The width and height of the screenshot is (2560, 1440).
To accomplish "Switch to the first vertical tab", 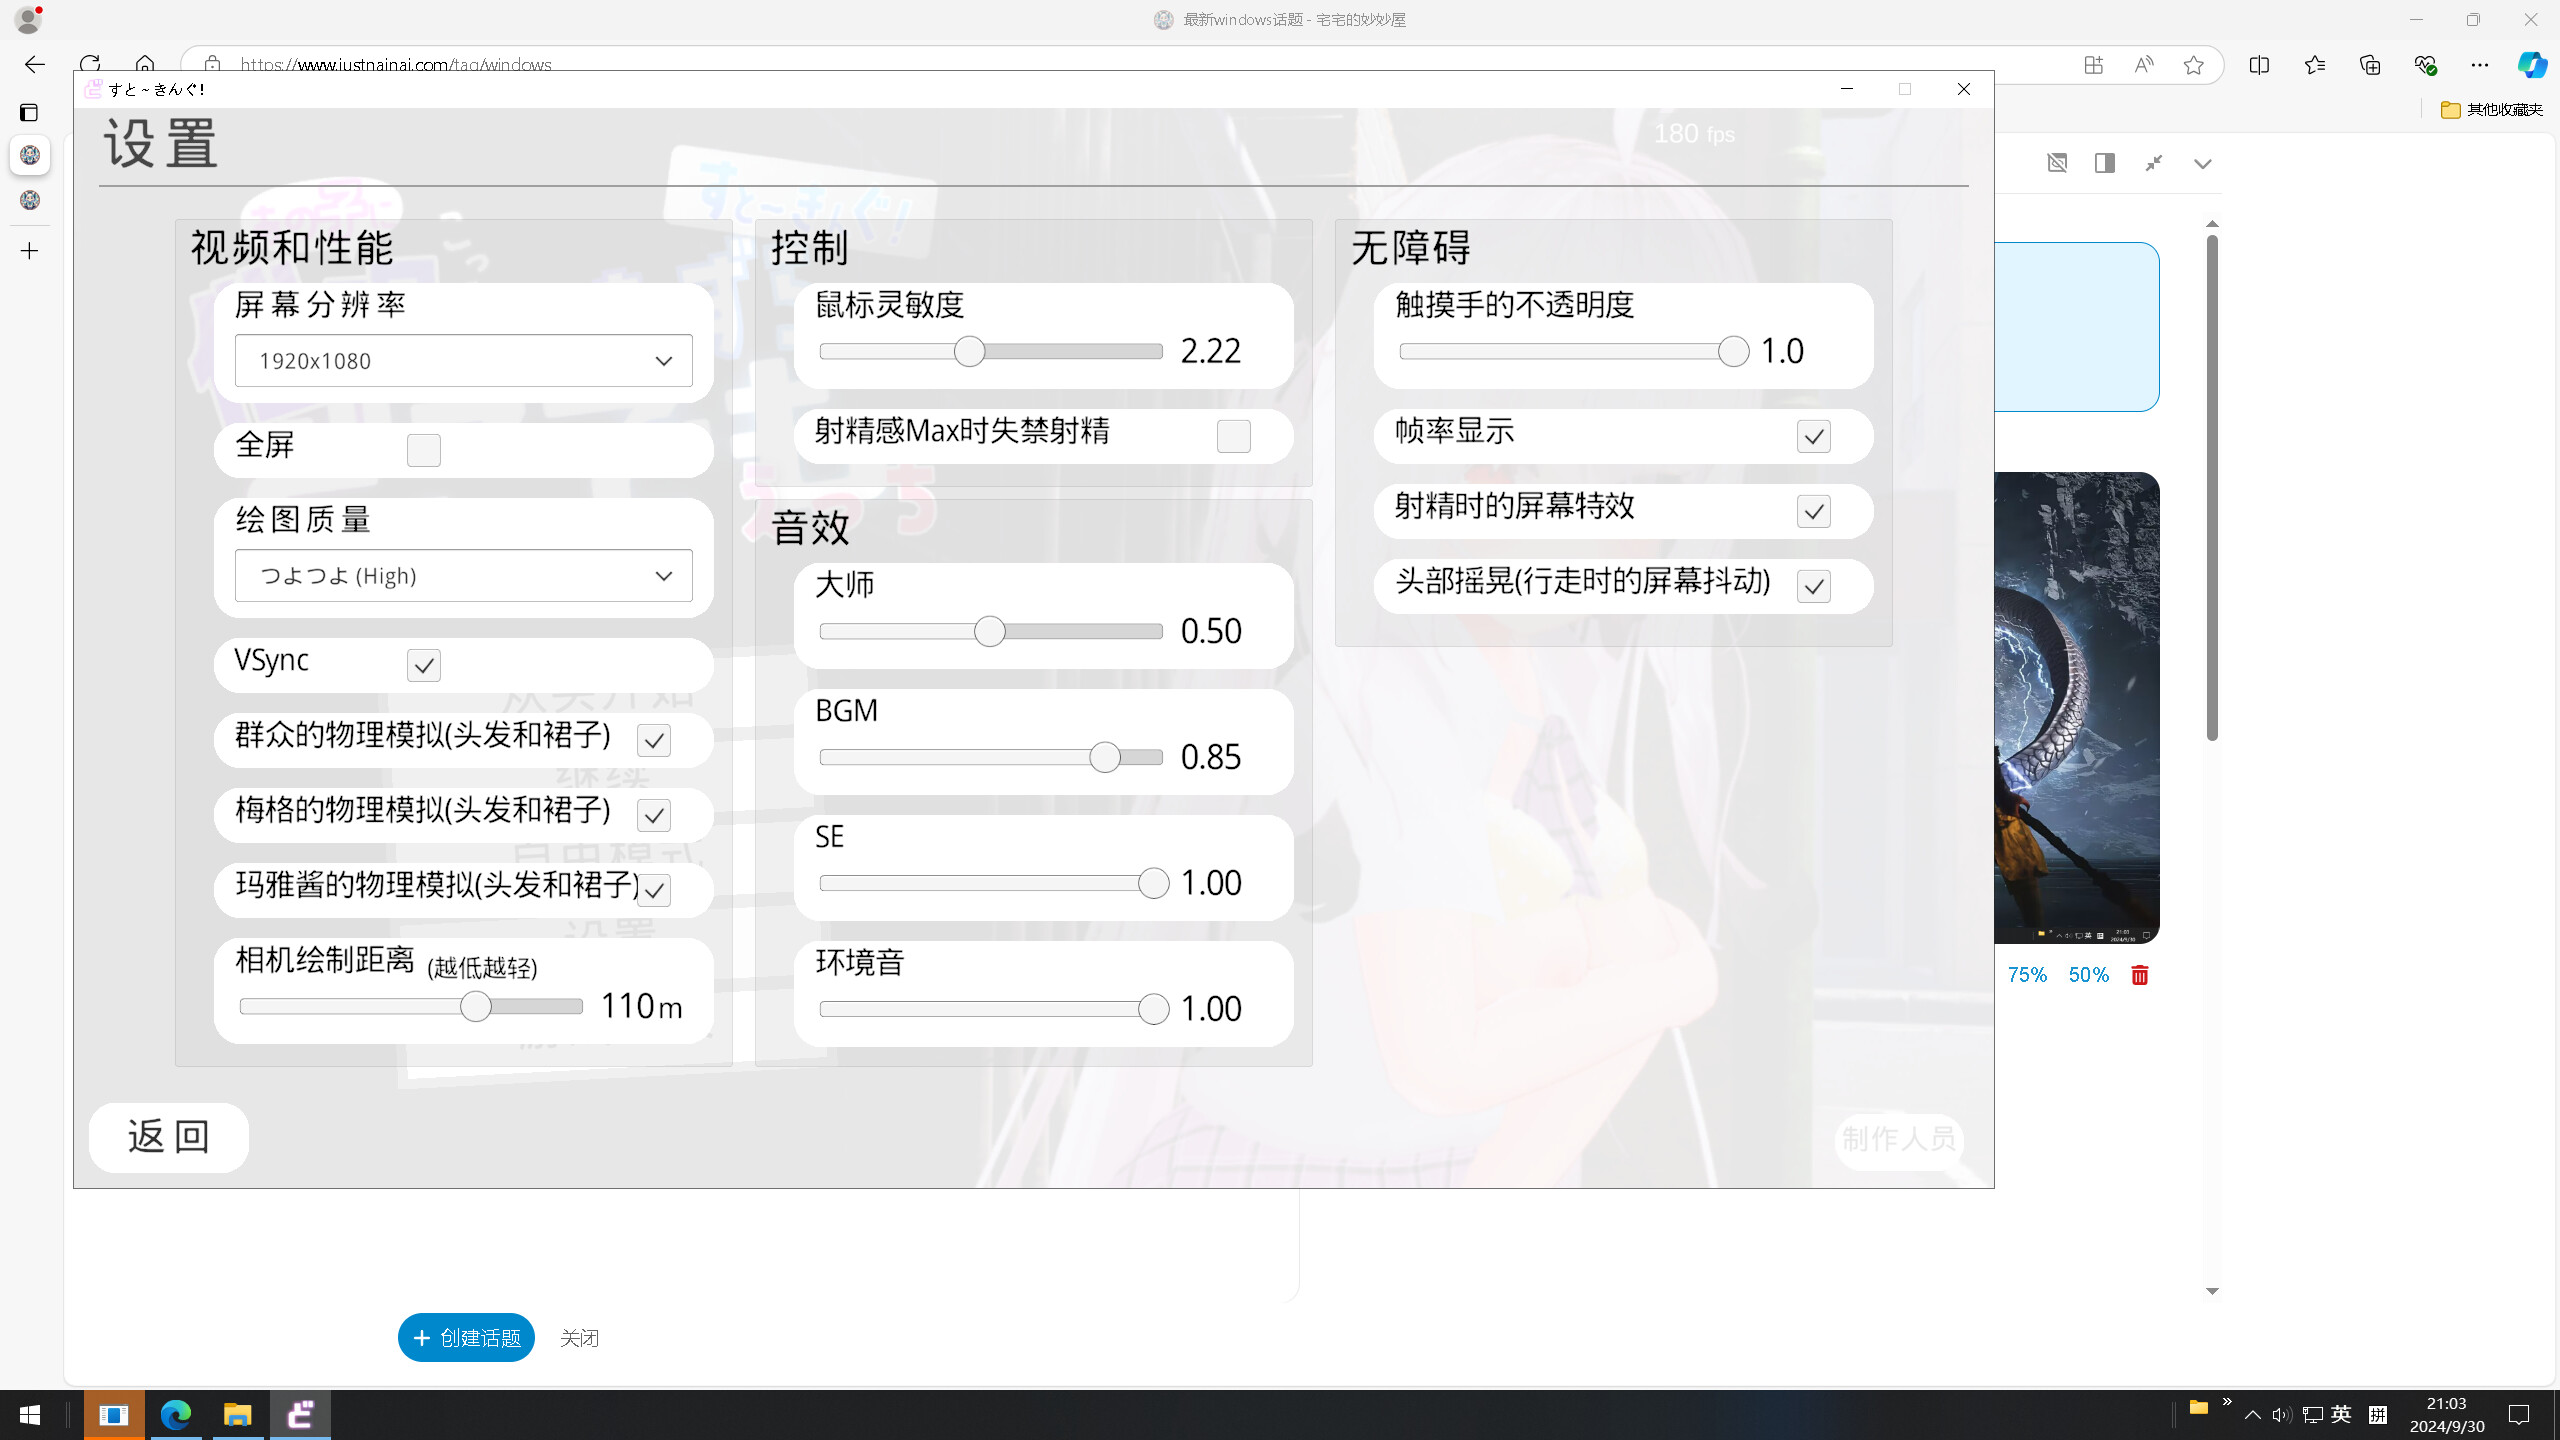I will tap(30, 156).
